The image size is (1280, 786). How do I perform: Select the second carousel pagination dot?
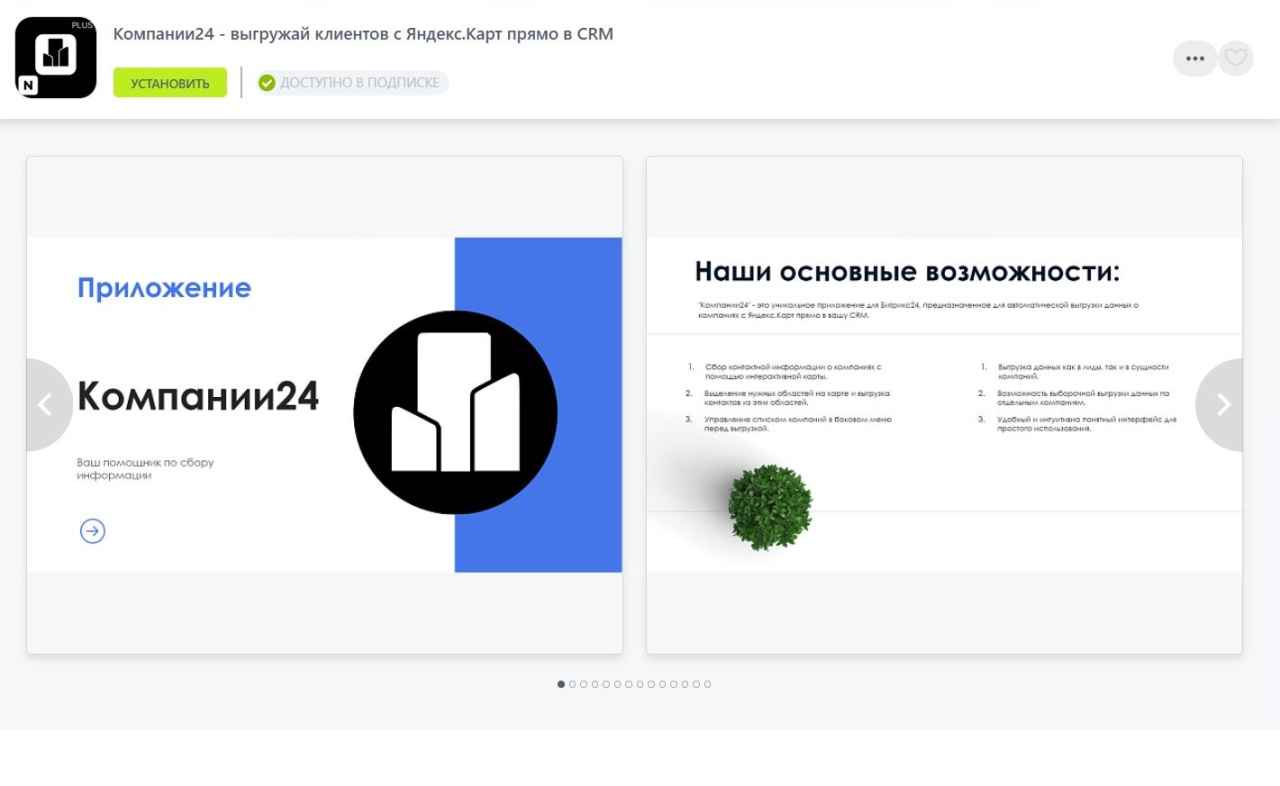pos(572,684)
